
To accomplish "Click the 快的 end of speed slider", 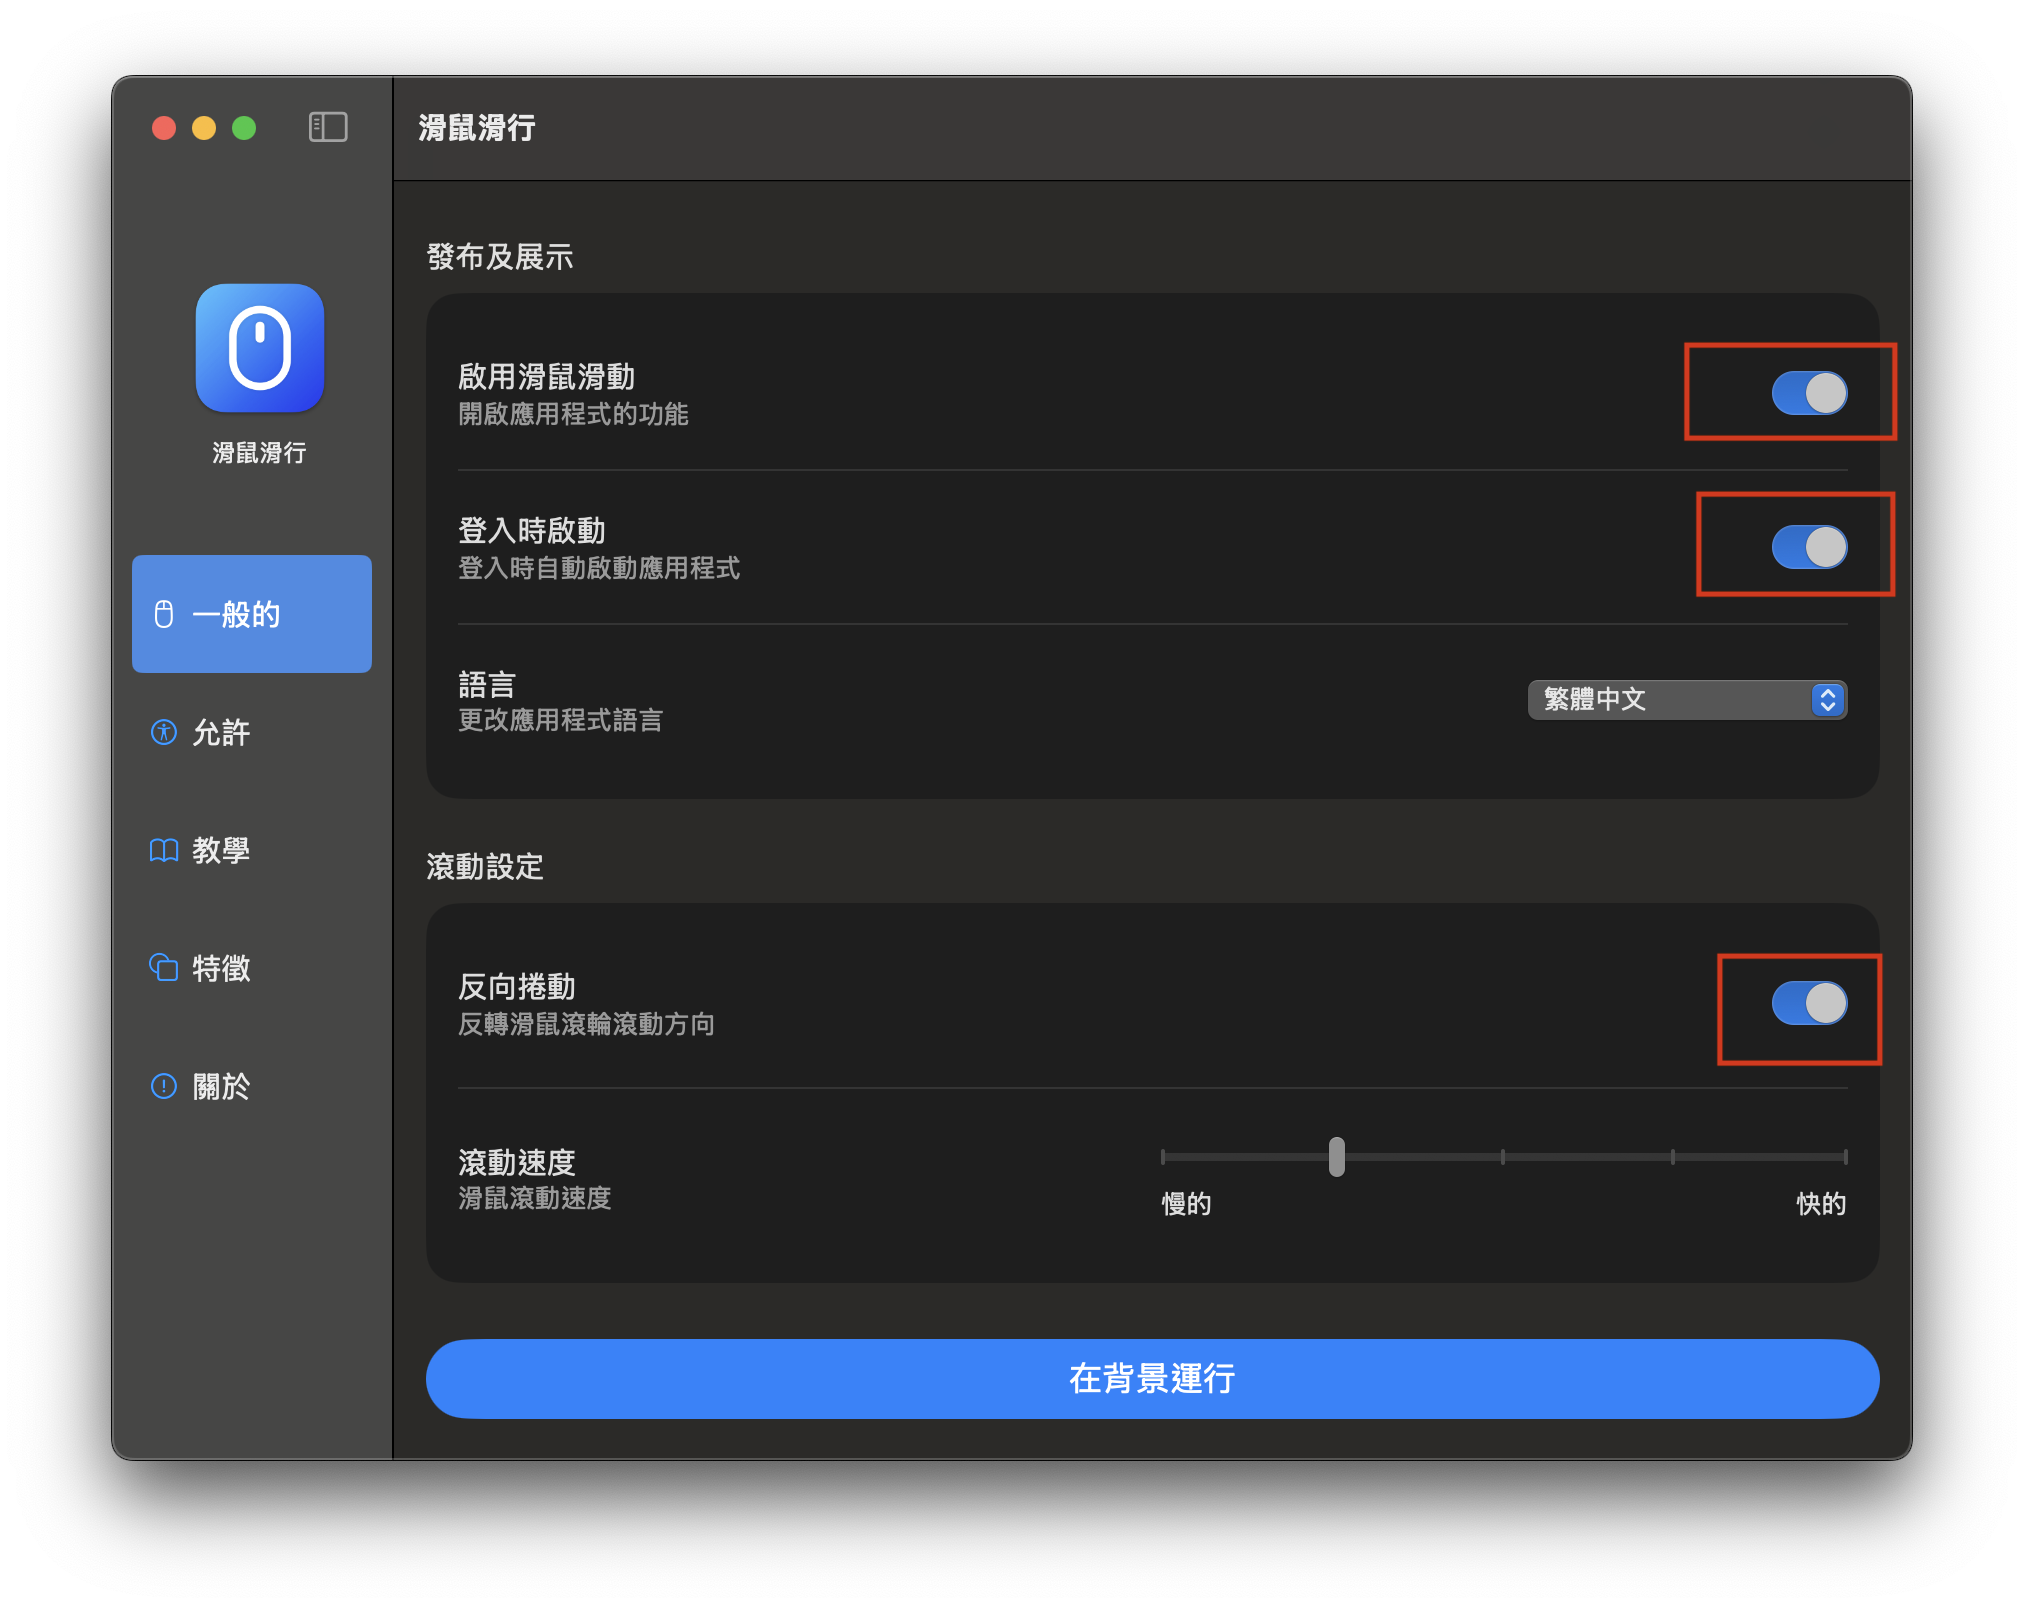I will [1844, 1157].
